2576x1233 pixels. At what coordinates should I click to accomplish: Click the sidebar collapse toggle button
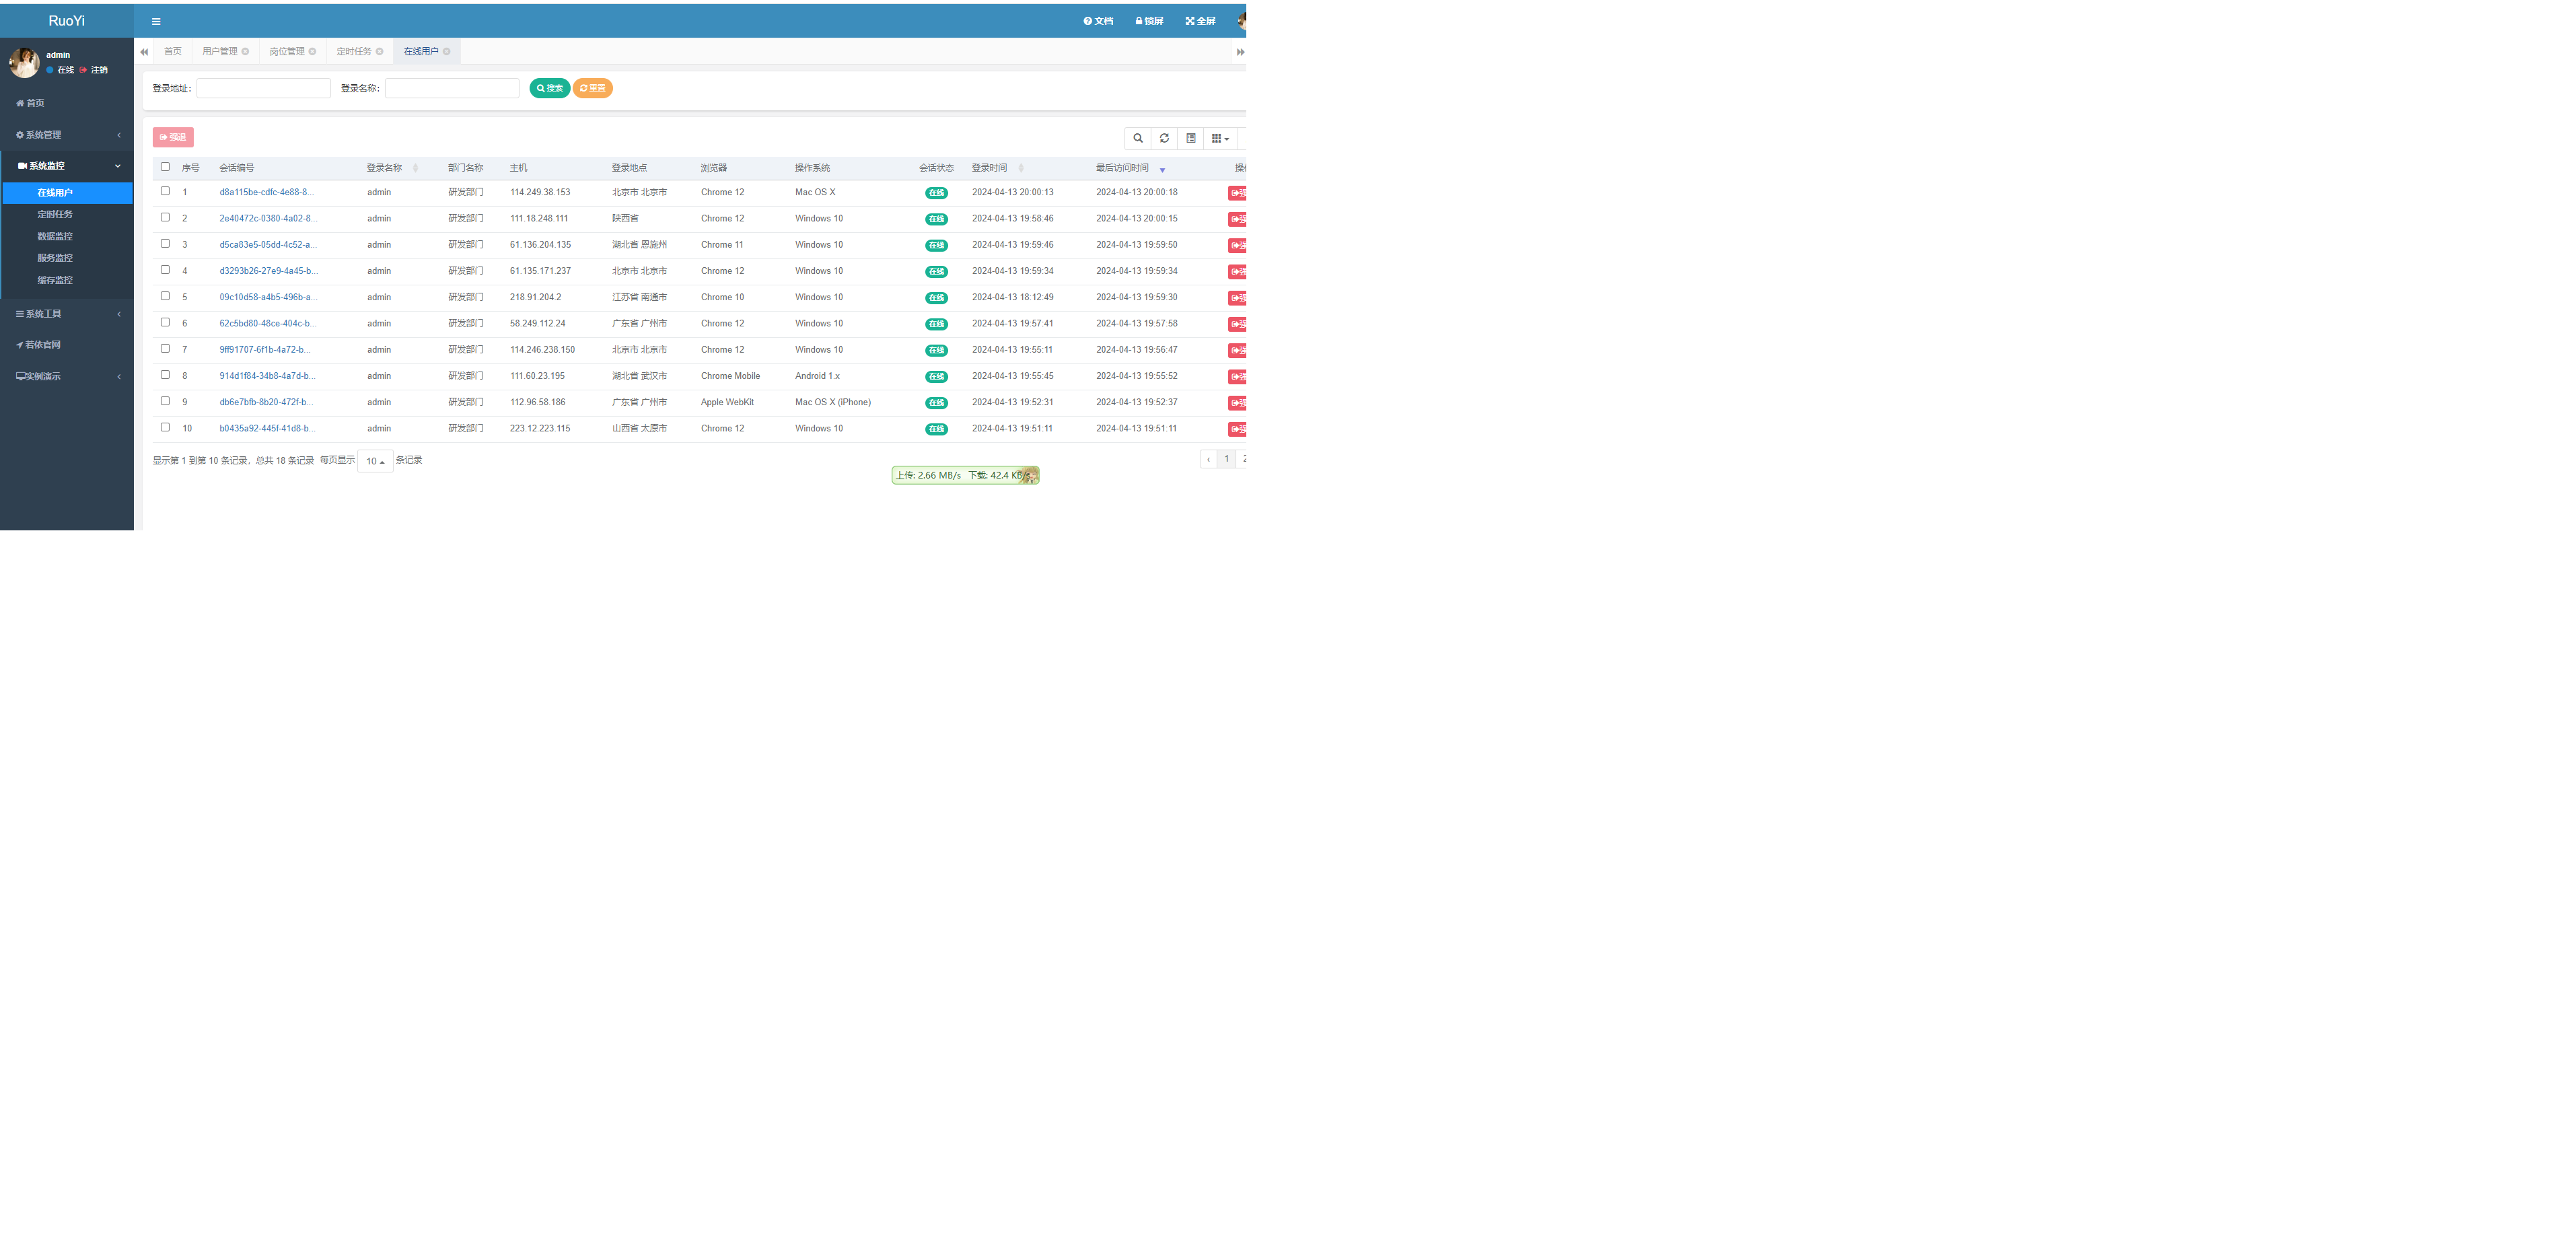point(153,20)
